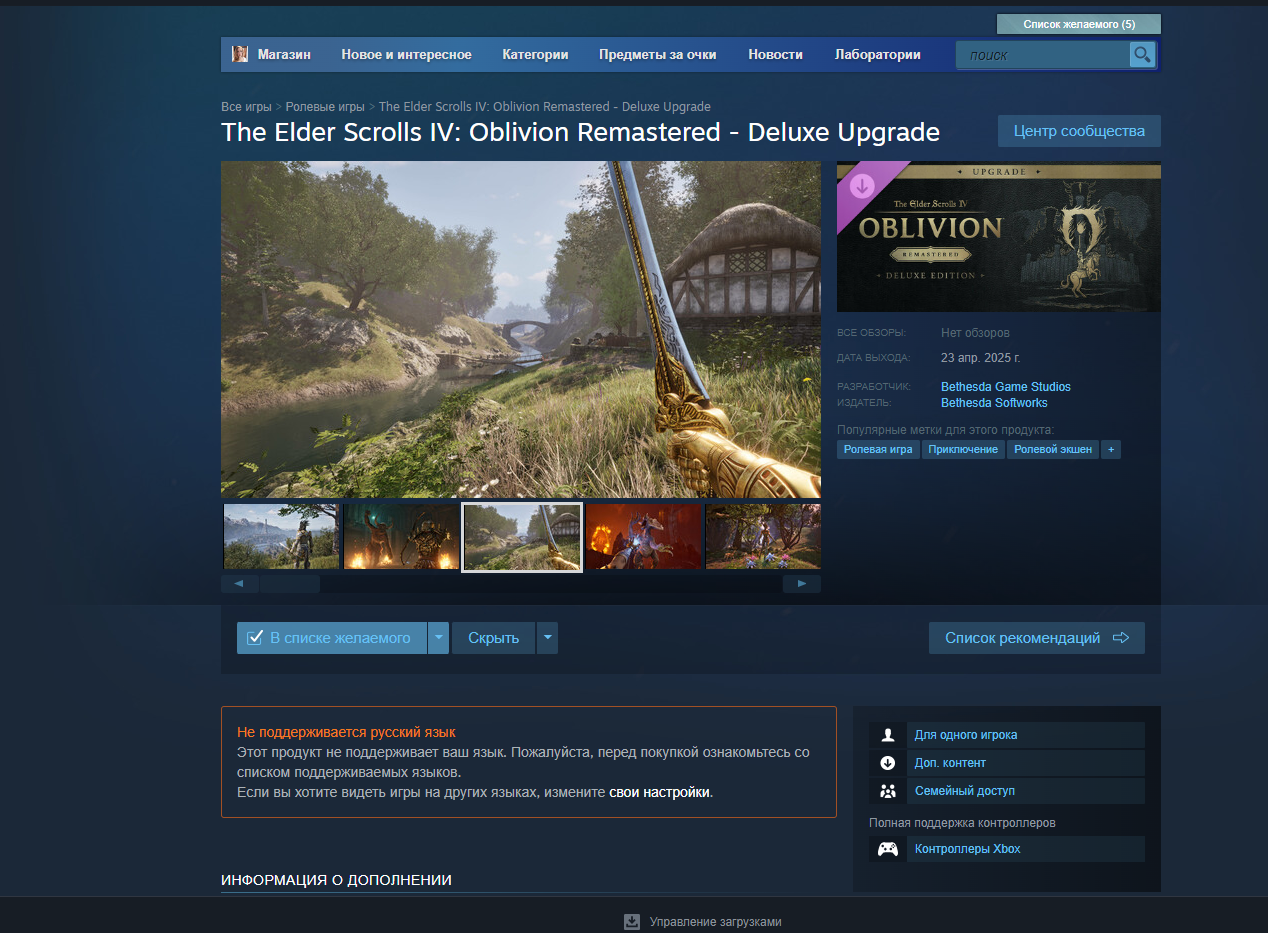Click the ИНФОРМАЦИЯ О ДОПОЛНЕНИИ heading
This screenshot has width=1268, height=933.
[x=336, y=880]
